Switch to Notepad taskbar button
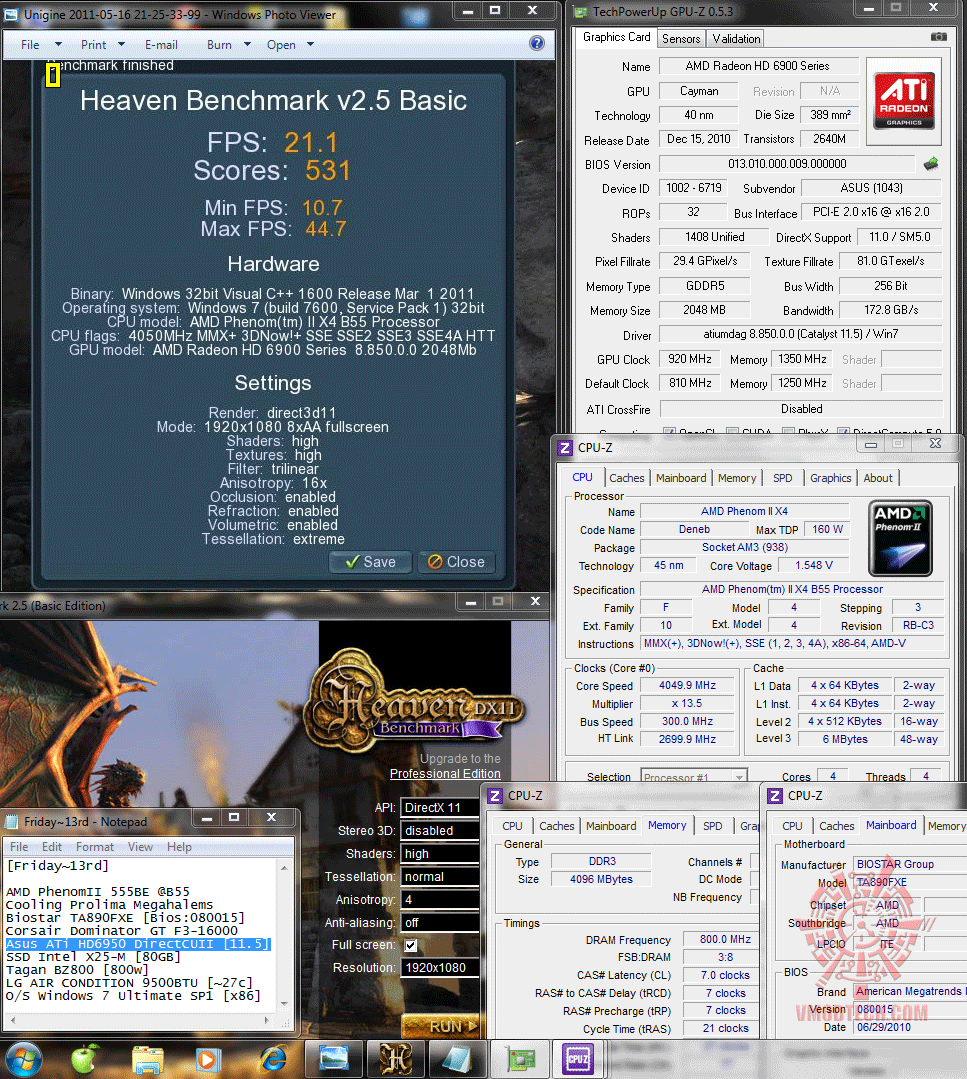The height and width of the screenshot is (1079, 967). (x=457, y=1058)
